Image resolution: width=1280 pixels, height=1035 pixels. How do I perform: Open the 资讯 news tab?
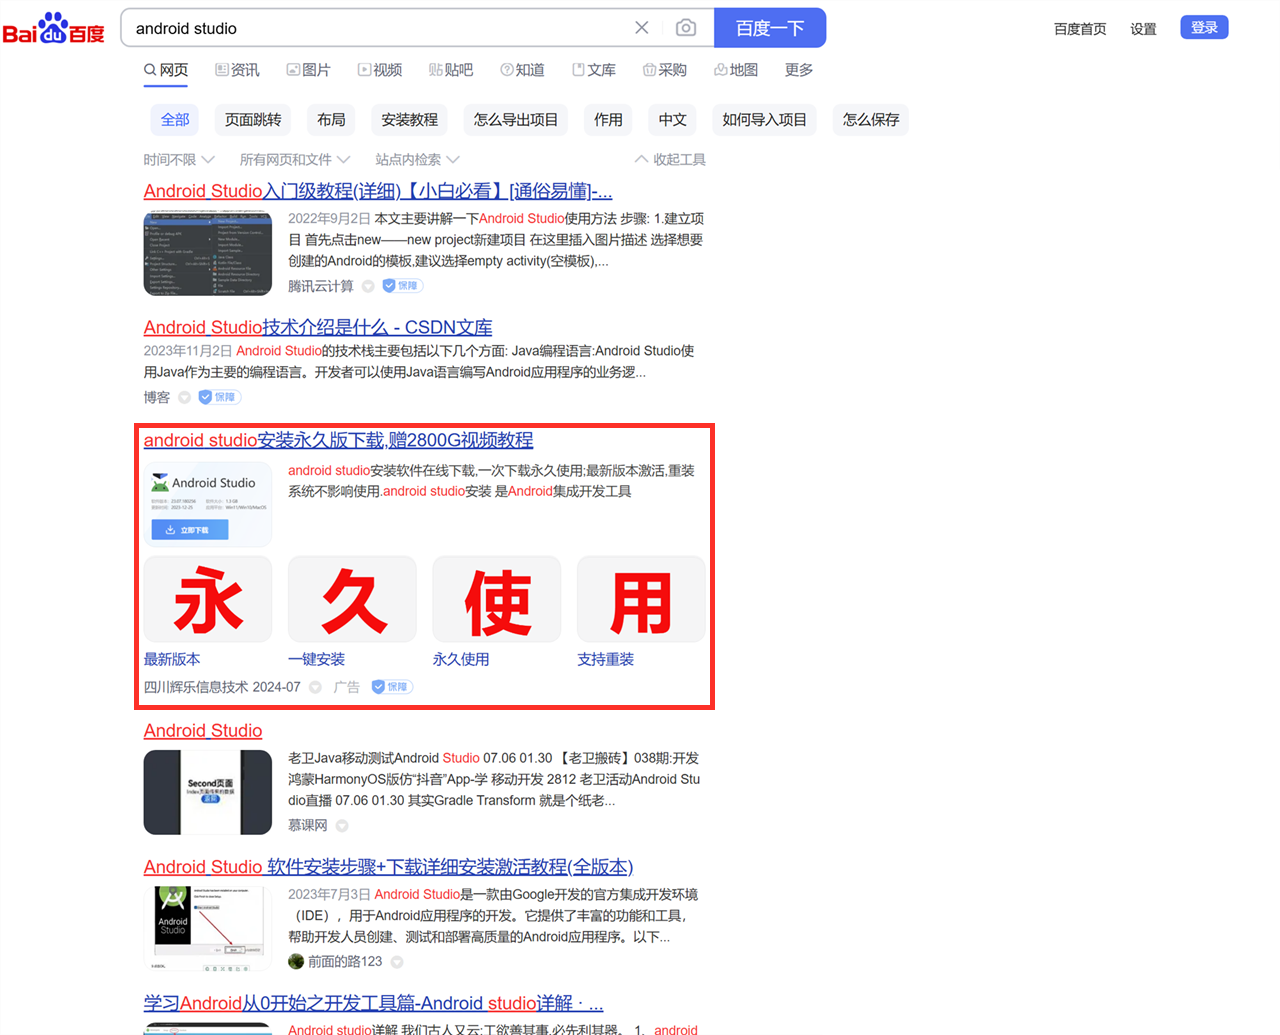pyautogui.click(x=237, y=70)
